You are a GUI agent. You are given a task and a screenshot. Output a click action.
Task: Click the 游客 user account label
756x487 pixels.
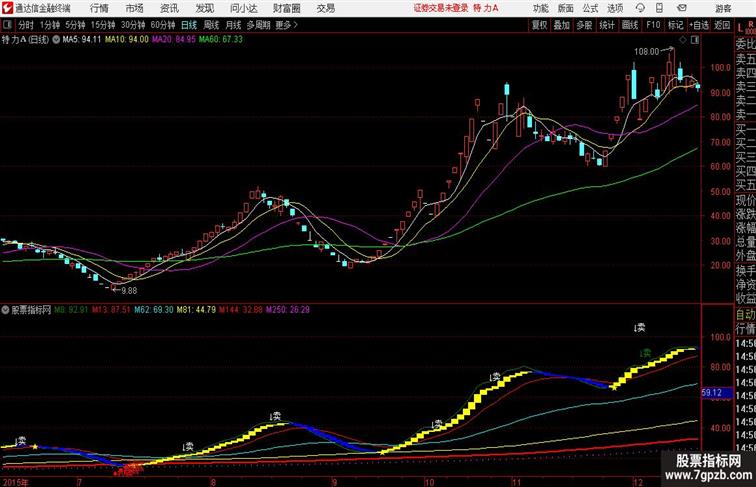coord(723,8)
